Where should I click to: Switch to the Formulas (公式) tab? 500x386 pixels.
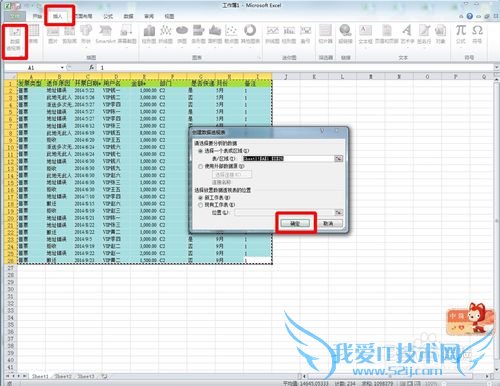tap(108, 16)
